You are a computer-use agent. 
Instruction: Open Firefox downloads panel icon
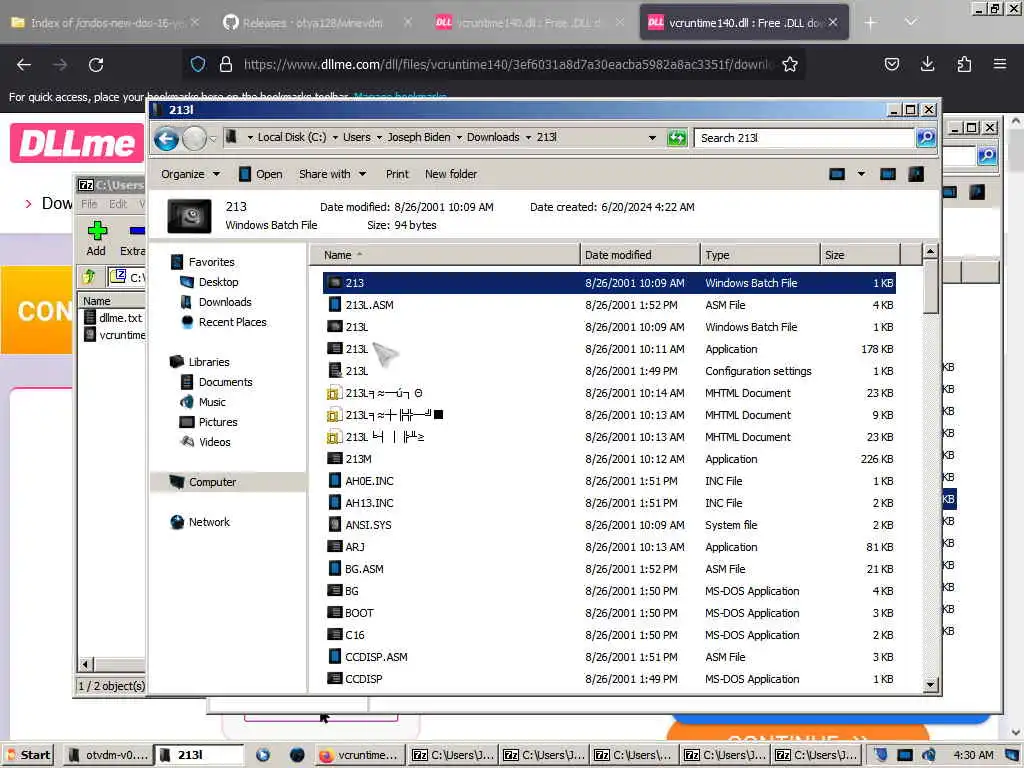(x=927, y=64)
